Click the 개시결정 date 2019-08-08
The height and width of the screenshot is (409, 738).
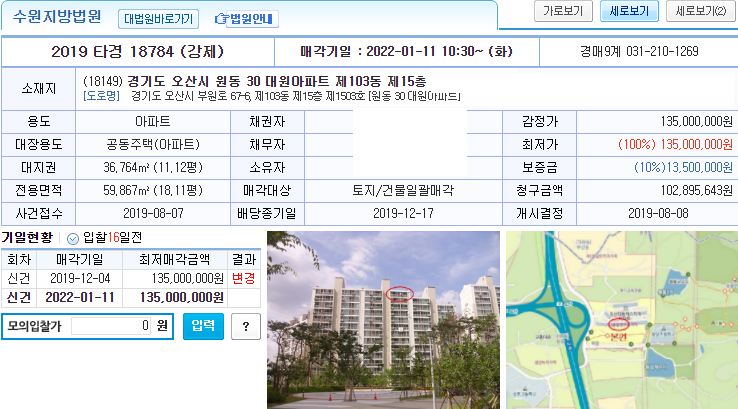tap(658, 214)
